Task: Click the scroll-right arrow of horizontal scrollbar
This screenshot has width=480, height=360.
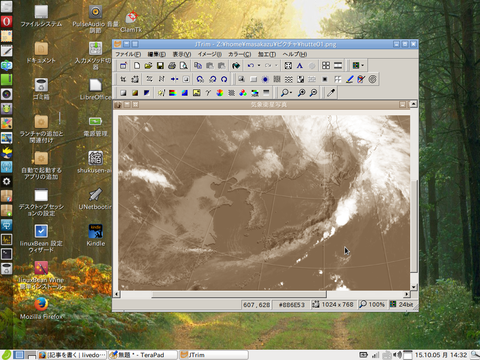Action: click(x=407, y=295)
